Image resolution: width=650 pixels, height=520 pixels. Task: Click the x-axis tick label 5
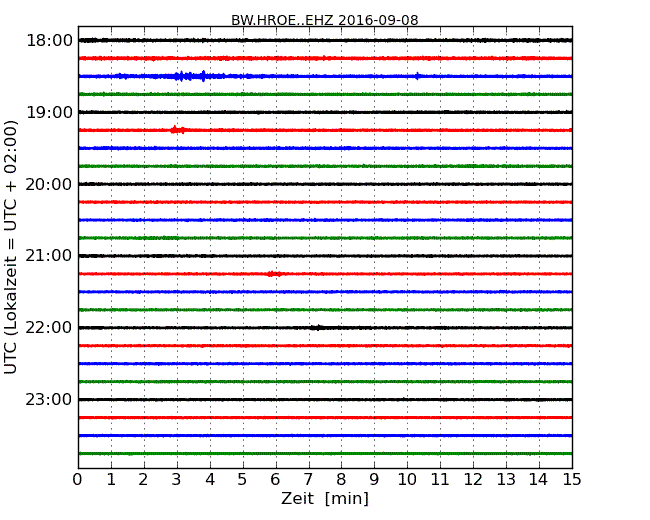(243, 480)
